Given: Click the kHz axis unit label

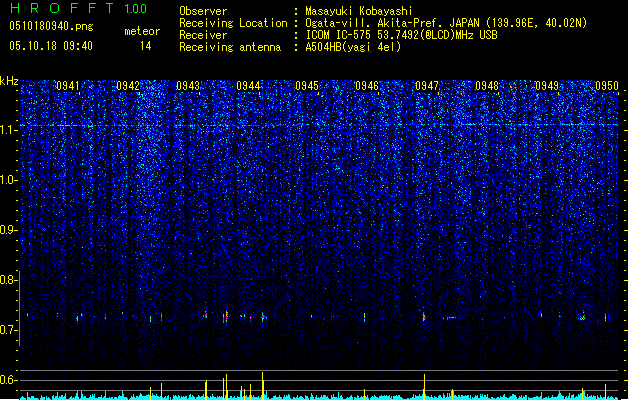Looking at the screenshot, I should (9, 81).
